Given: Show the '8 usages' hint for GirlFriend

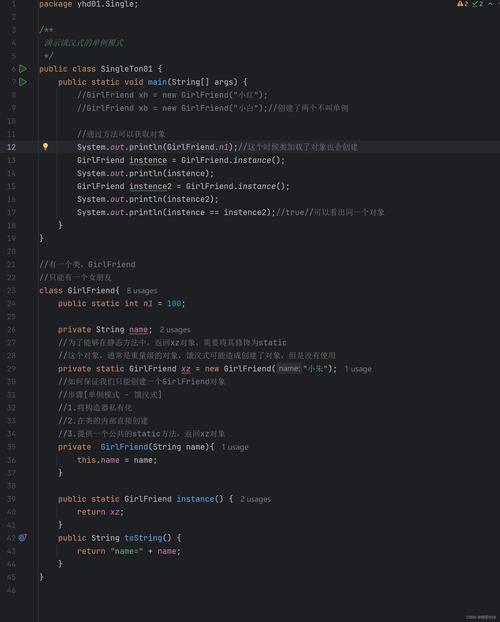Looking at the screenshot, I should pyautogui.click(x=142, y=291).
